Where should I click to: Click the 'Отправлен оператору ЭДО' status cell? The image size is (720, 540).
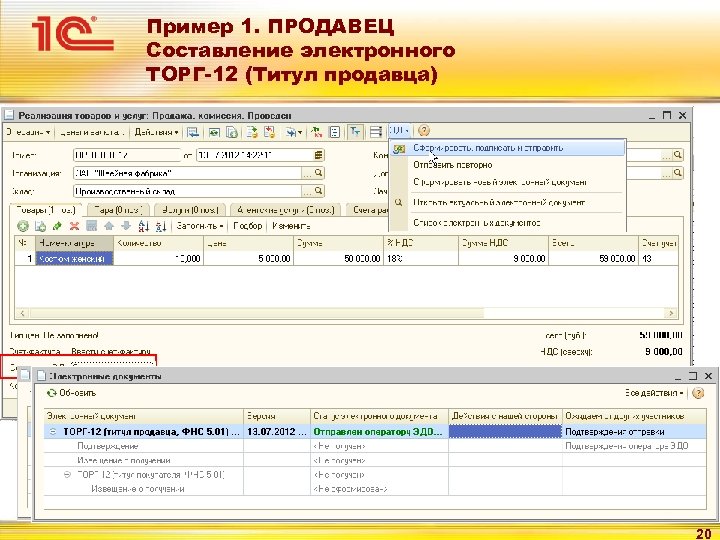(x=379, y=432)
